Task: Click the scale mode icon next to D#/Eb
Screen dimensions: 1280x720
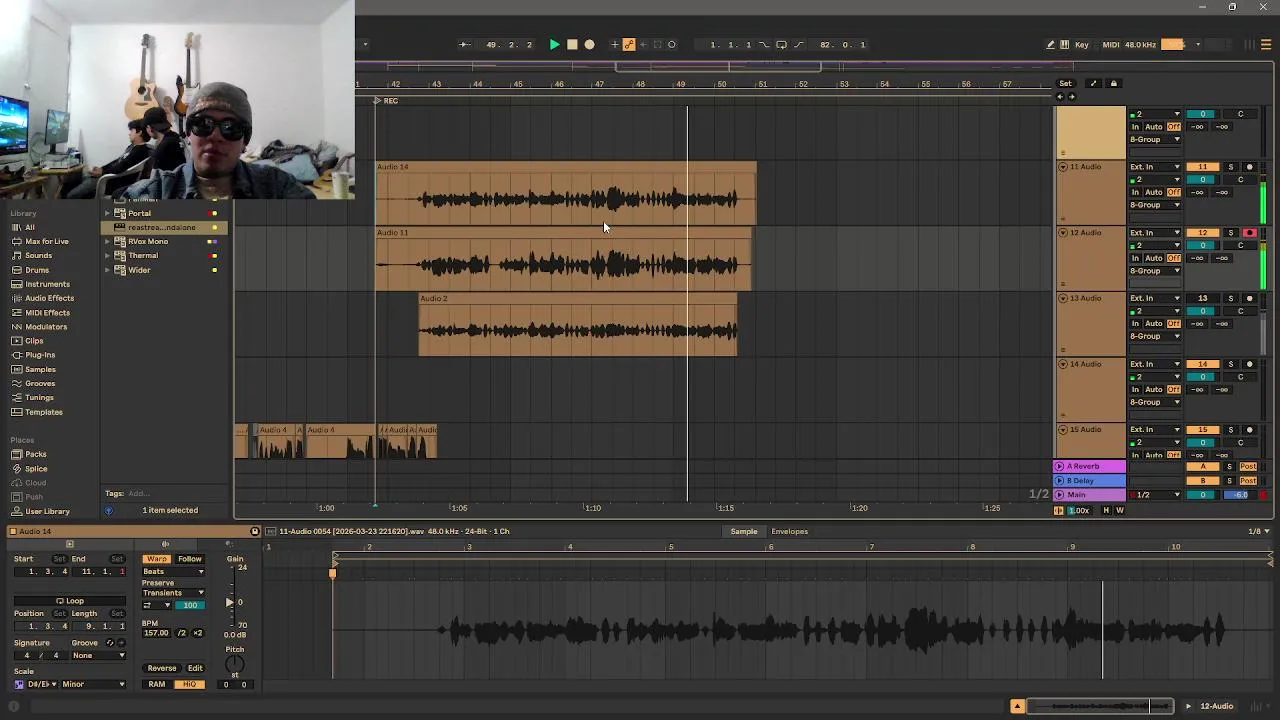Action: (18, 684)
